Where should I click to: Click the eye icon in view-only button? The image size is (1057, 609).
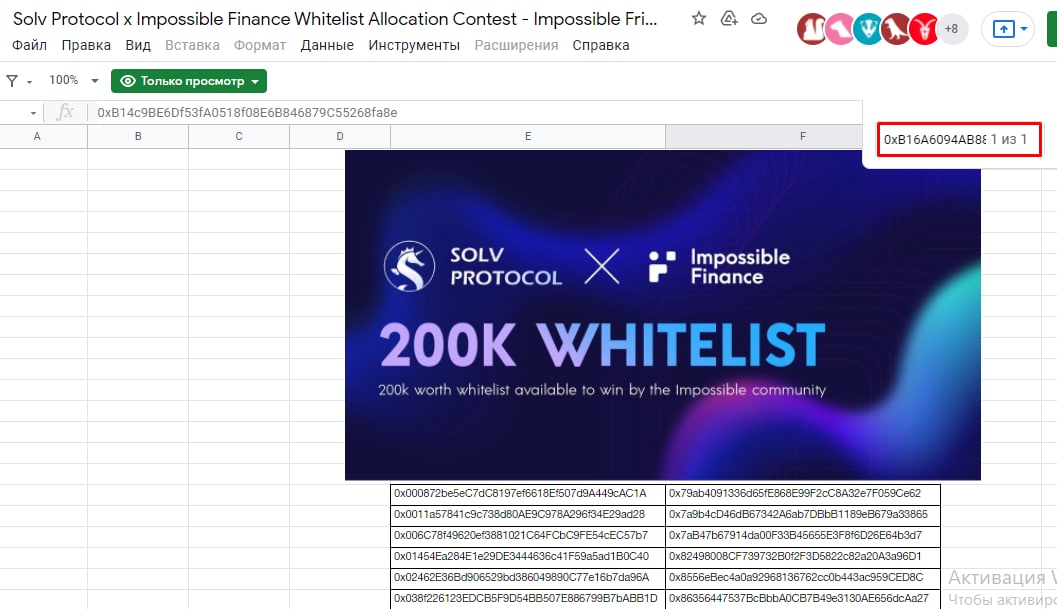[x=127, y=81]
